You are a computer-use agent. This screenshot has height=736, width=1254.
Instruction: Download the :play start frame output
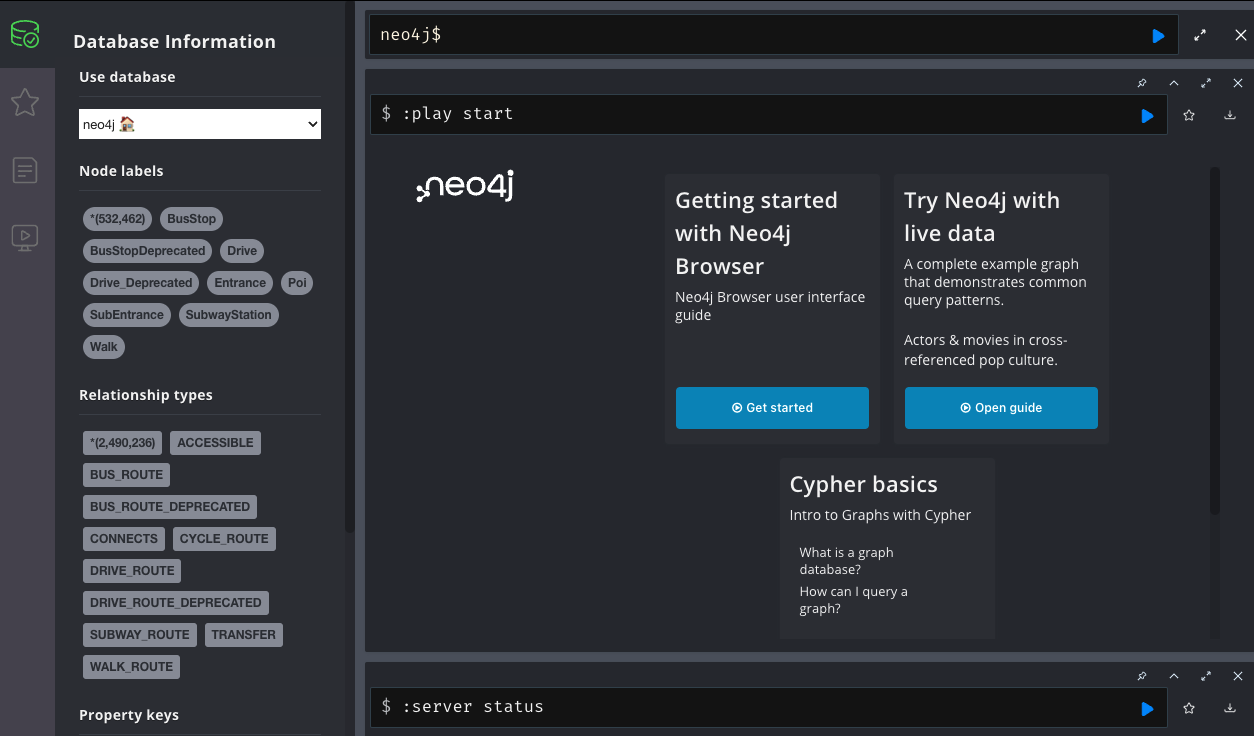(1230, 116)
